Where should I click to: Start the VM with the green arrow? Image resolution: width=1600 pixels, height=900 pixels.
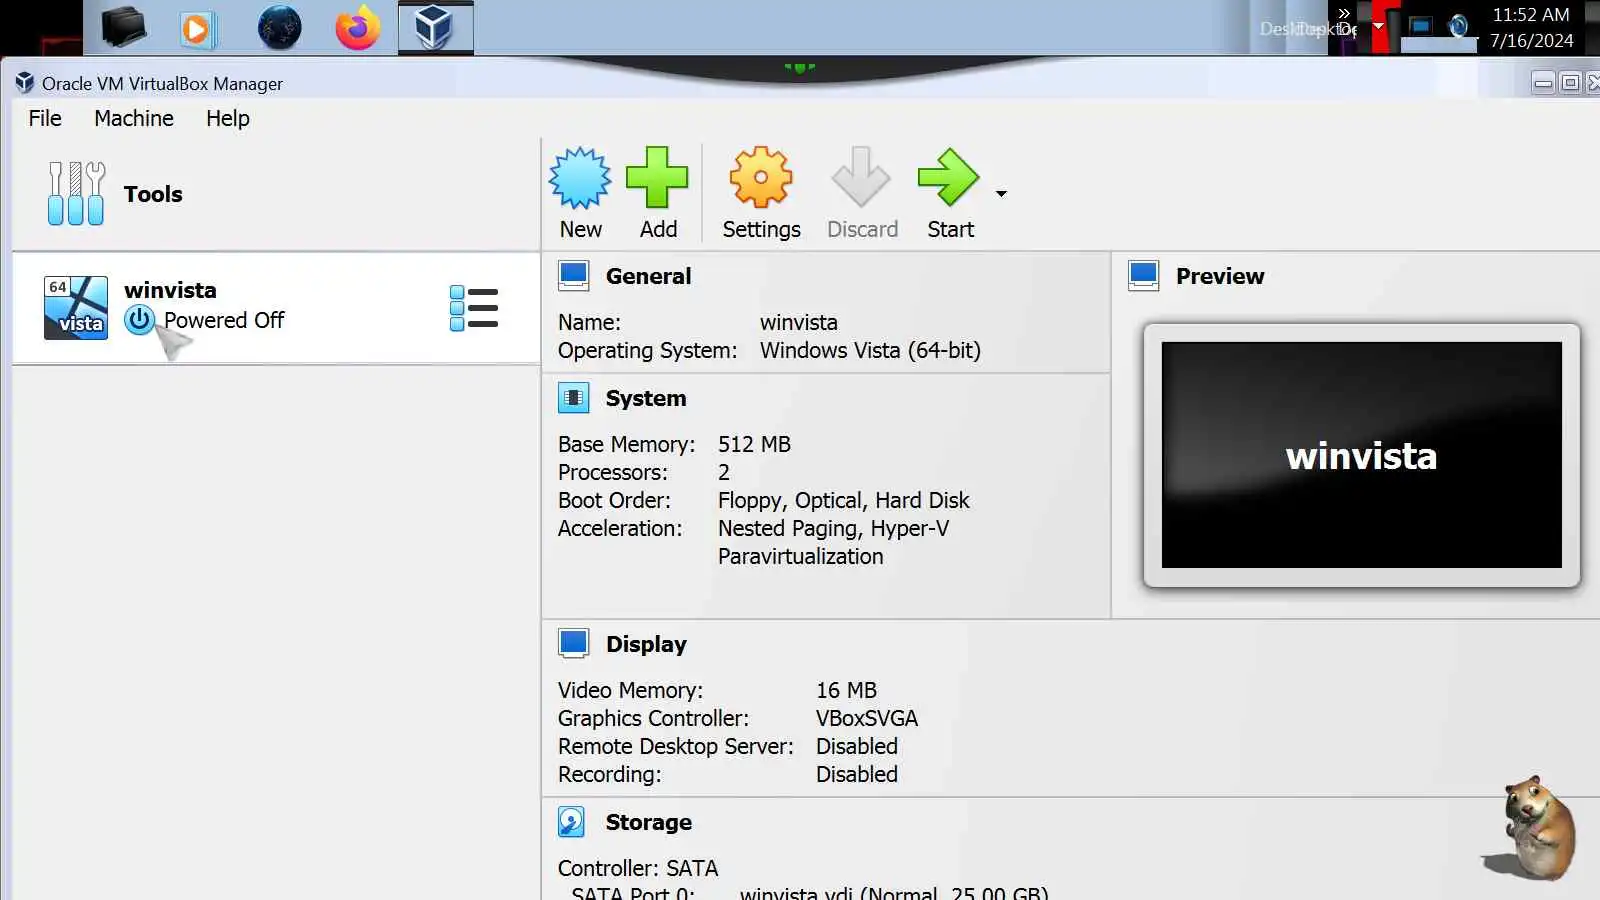click(948, 178)
